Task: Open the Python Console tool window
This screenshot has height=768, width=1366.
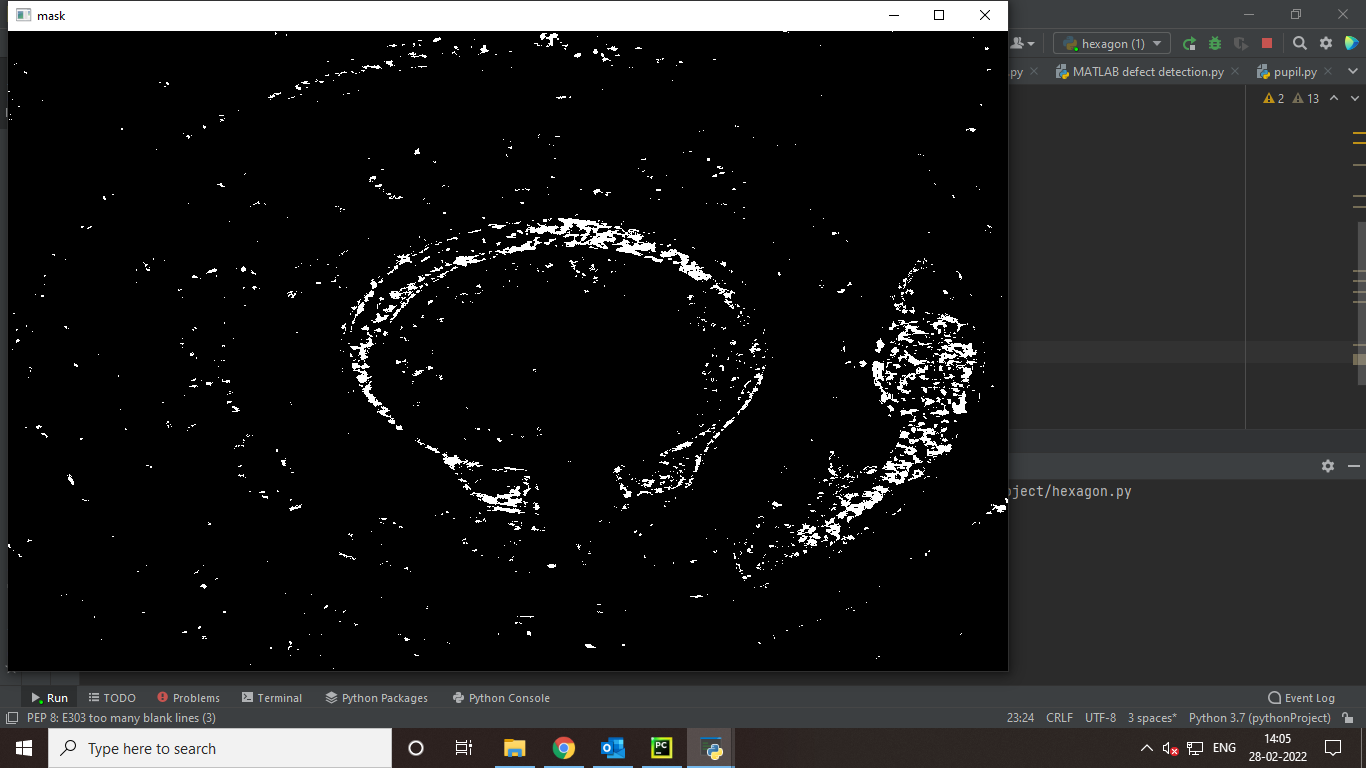Action: 501,698
